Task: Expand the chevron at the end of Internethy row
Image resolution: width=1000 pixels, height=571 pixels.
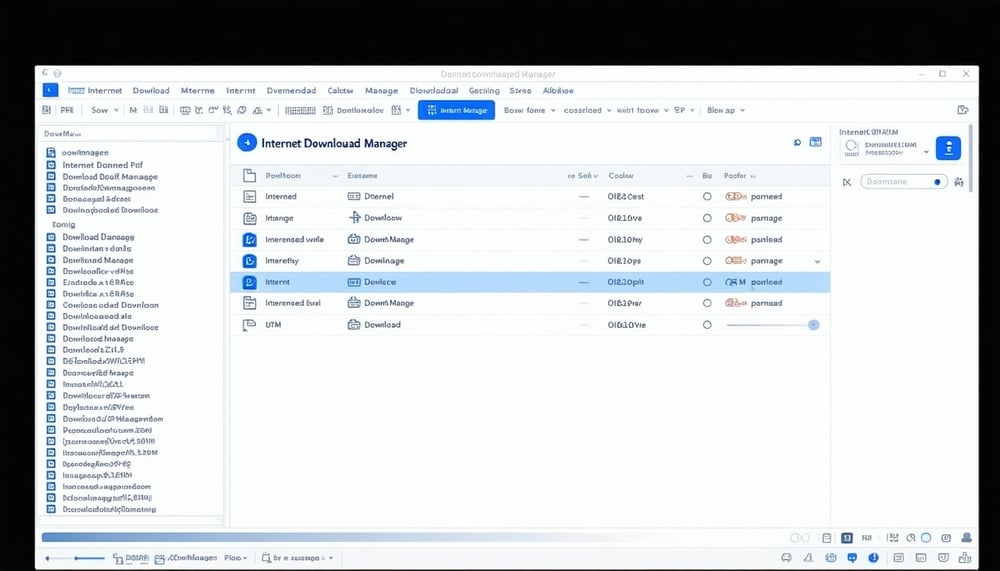Action: point(818,261)
